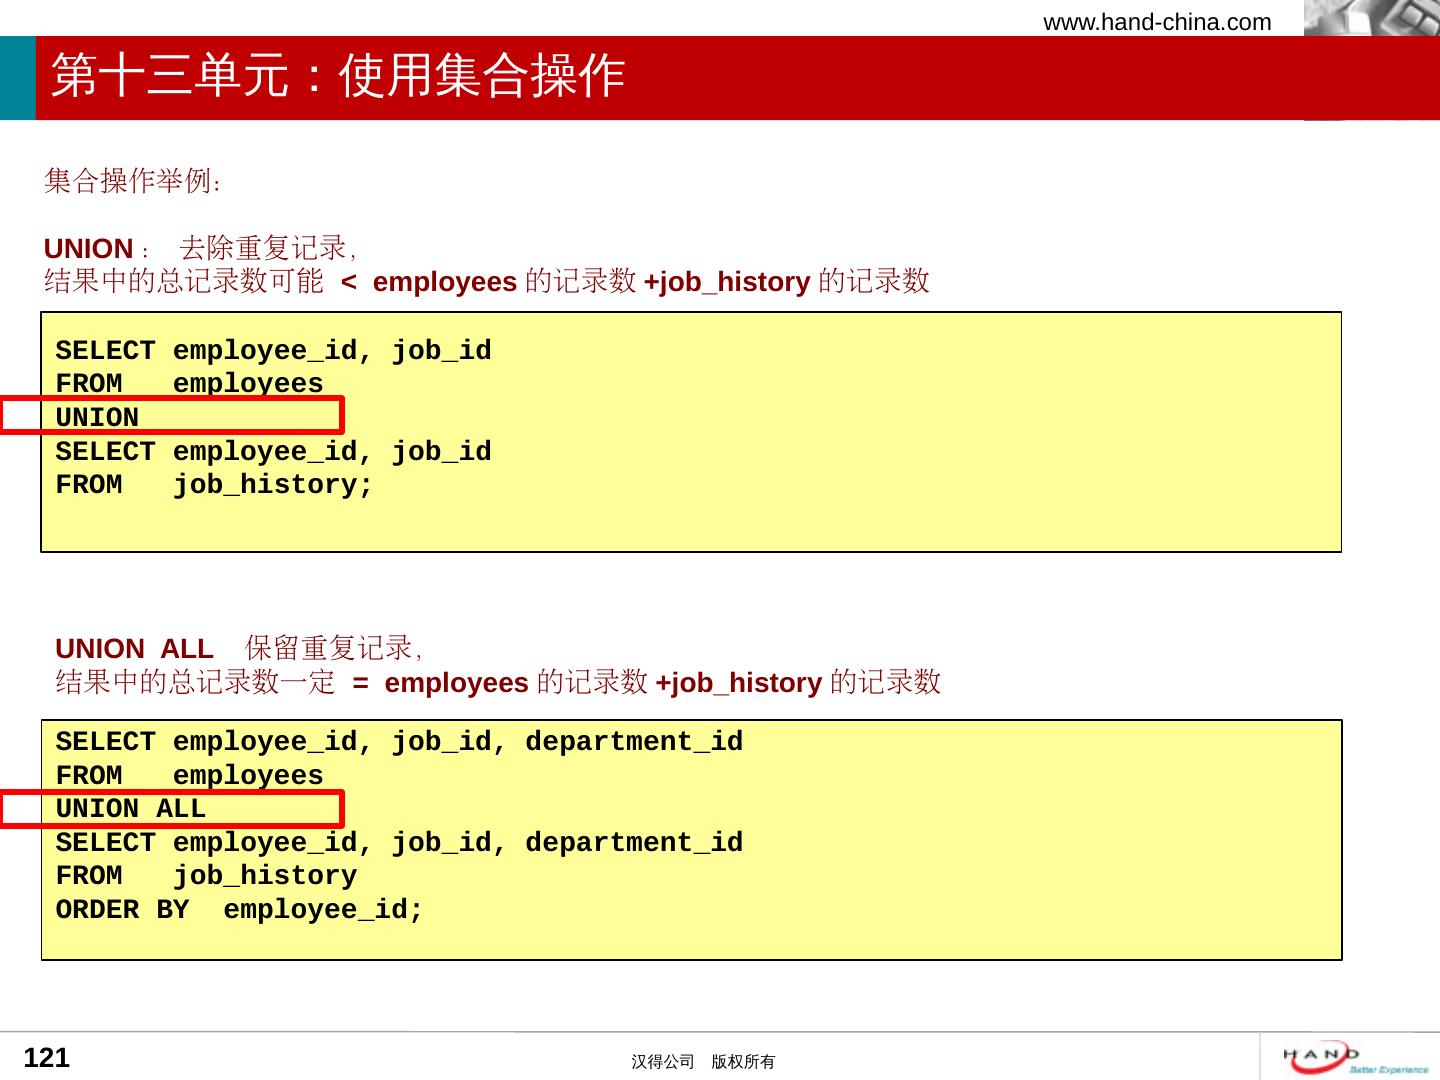Image resolution: width=1440 pixels, height=1080 pixels.
Task: Click the 'UNION ALL' keyword in the second code box
Action: pos(131,808)
